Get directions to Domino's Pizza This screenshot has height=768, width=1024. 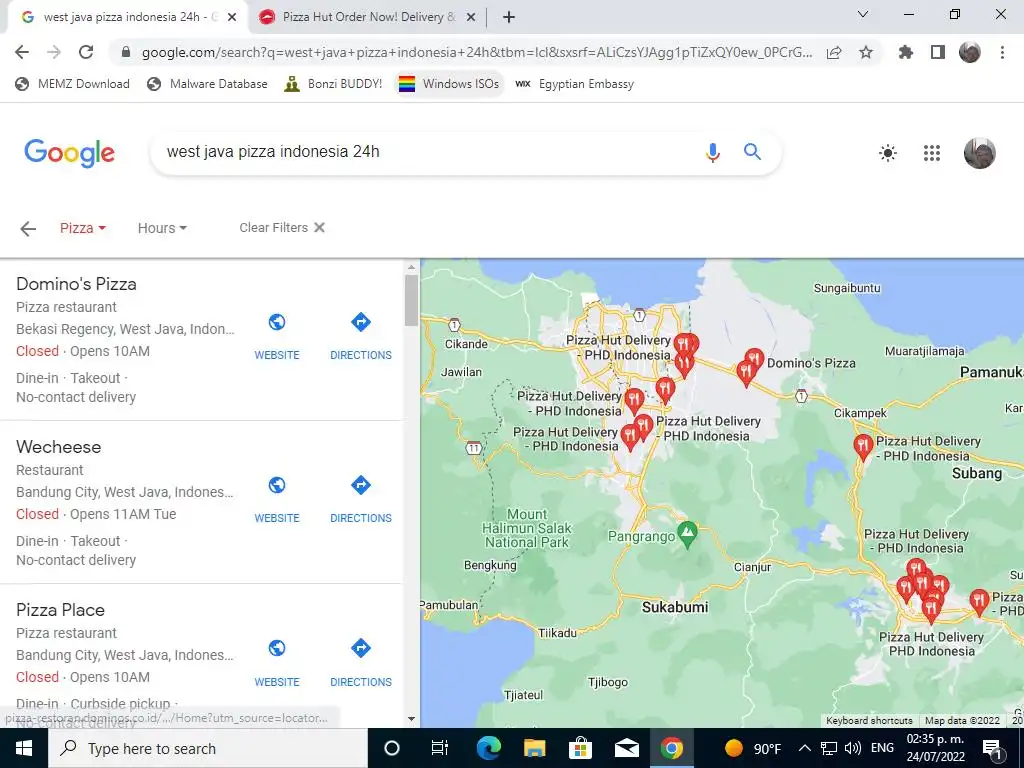[360, 336]
